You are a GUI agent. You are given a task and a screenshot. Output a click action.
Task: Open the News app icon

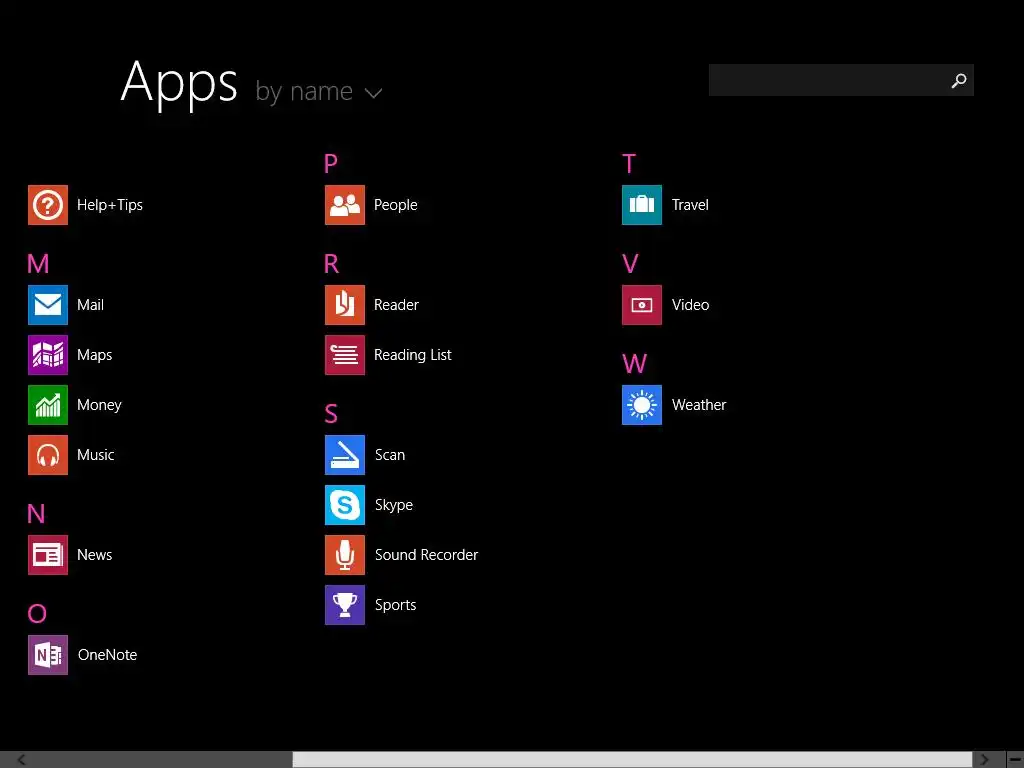[x=48, y=555]
